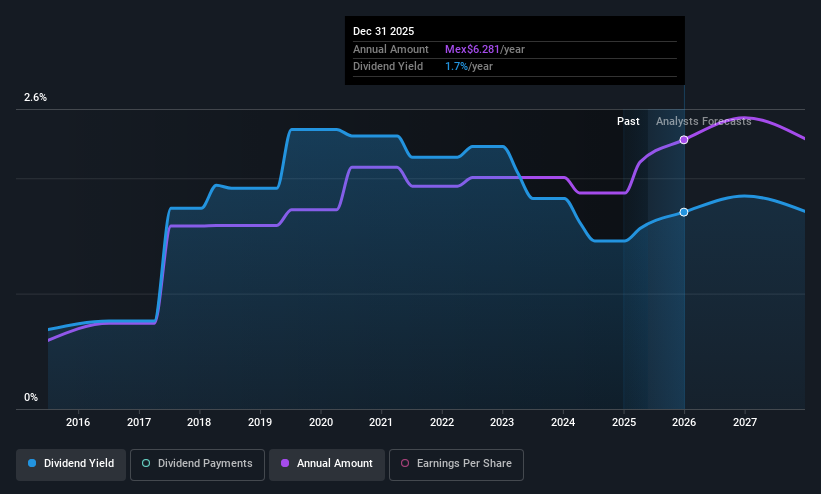Click the tooltip Annual Amount label
Image resolution: width=821 pixels, height=494 pixels.
click(x=391, y=49)
